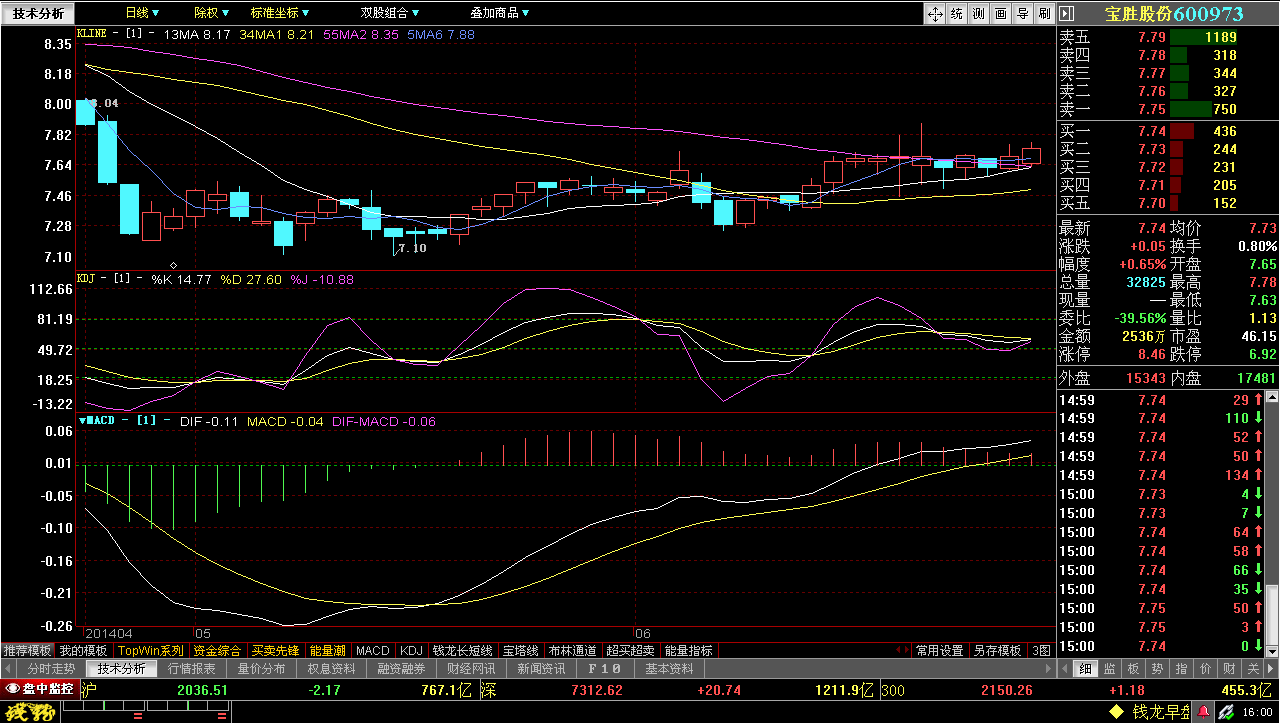Click the 价 price icon below tick list
The height and width of the screenshot is (723, 1280).
coord(1204,668)
